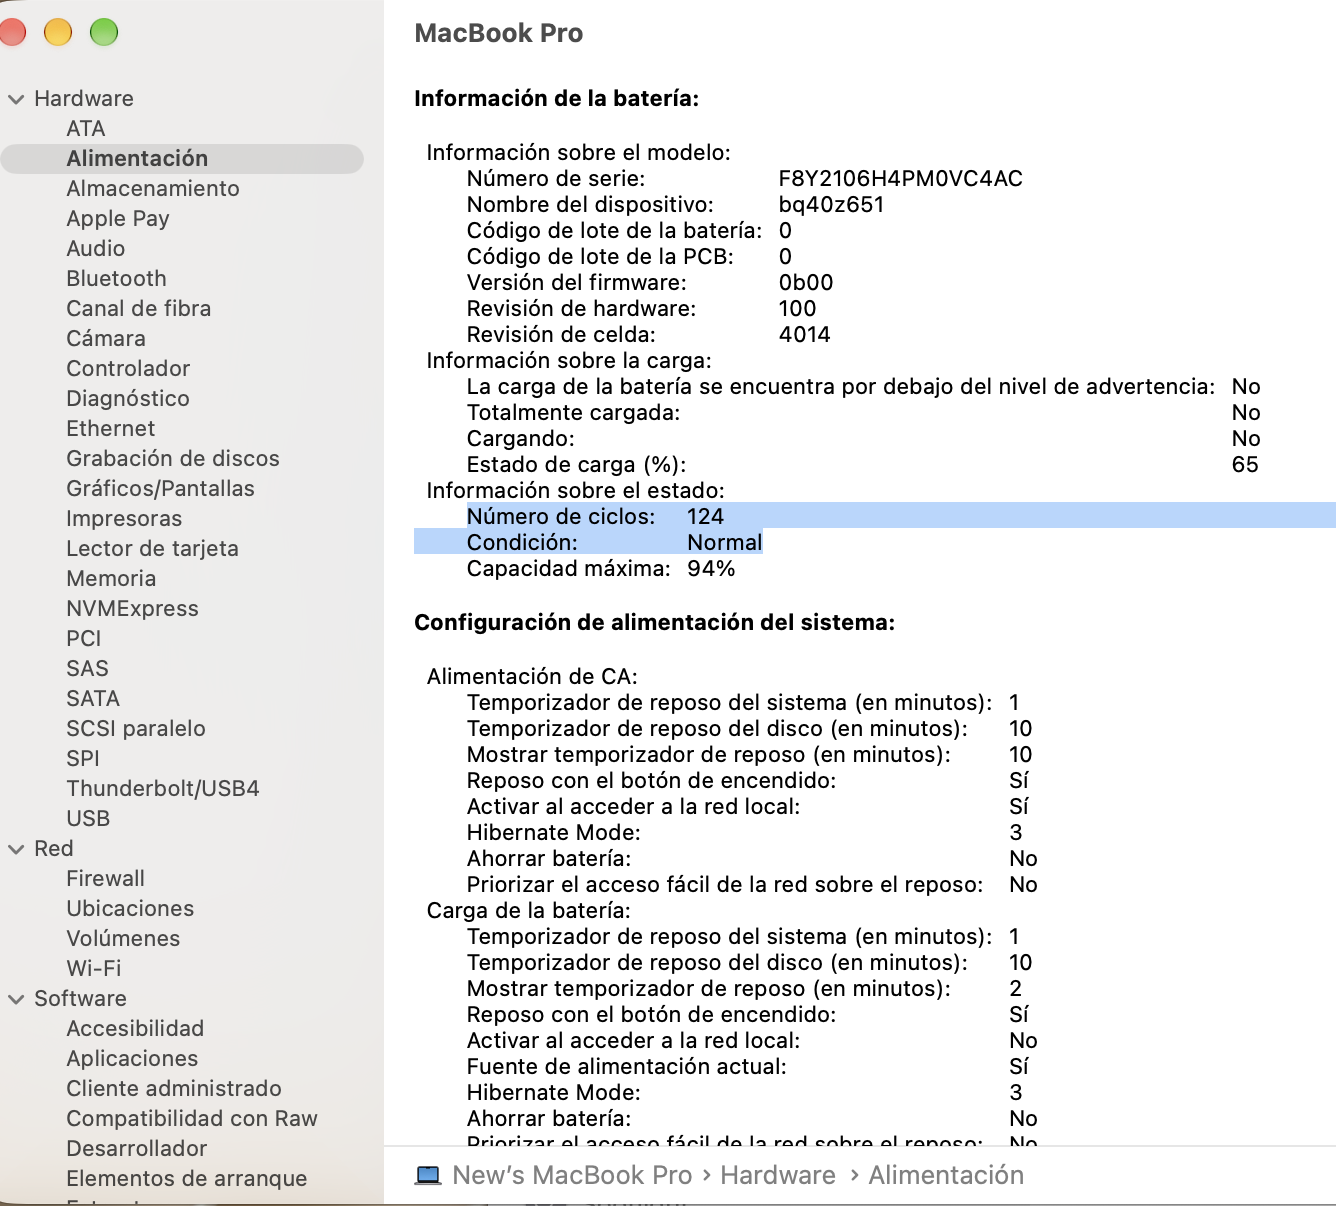Select Firewall under Red
Image resolution: width=1336 pixels, height=1206 pixels.
105,878
